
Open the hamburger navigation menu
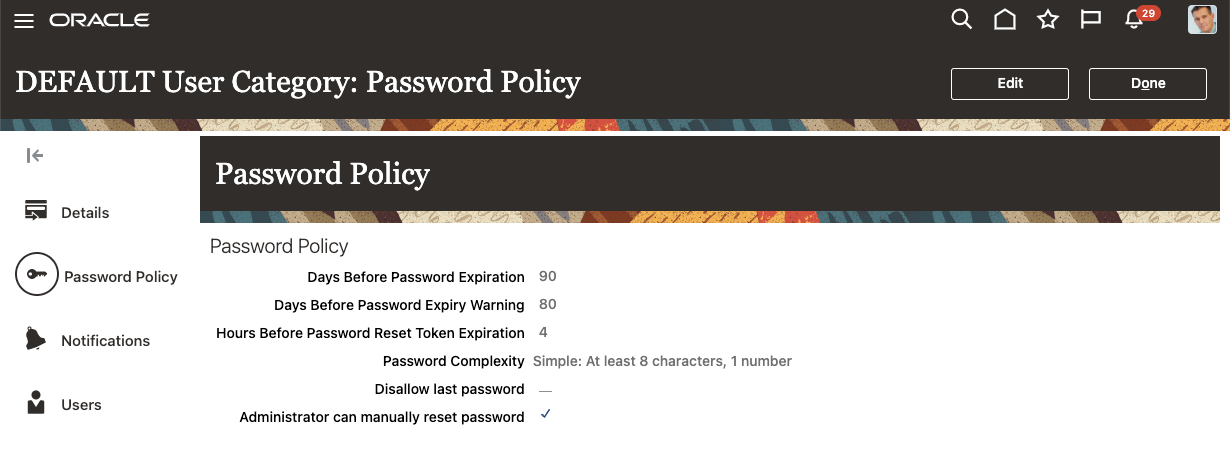pyautogui.click(x=24, y=21)
